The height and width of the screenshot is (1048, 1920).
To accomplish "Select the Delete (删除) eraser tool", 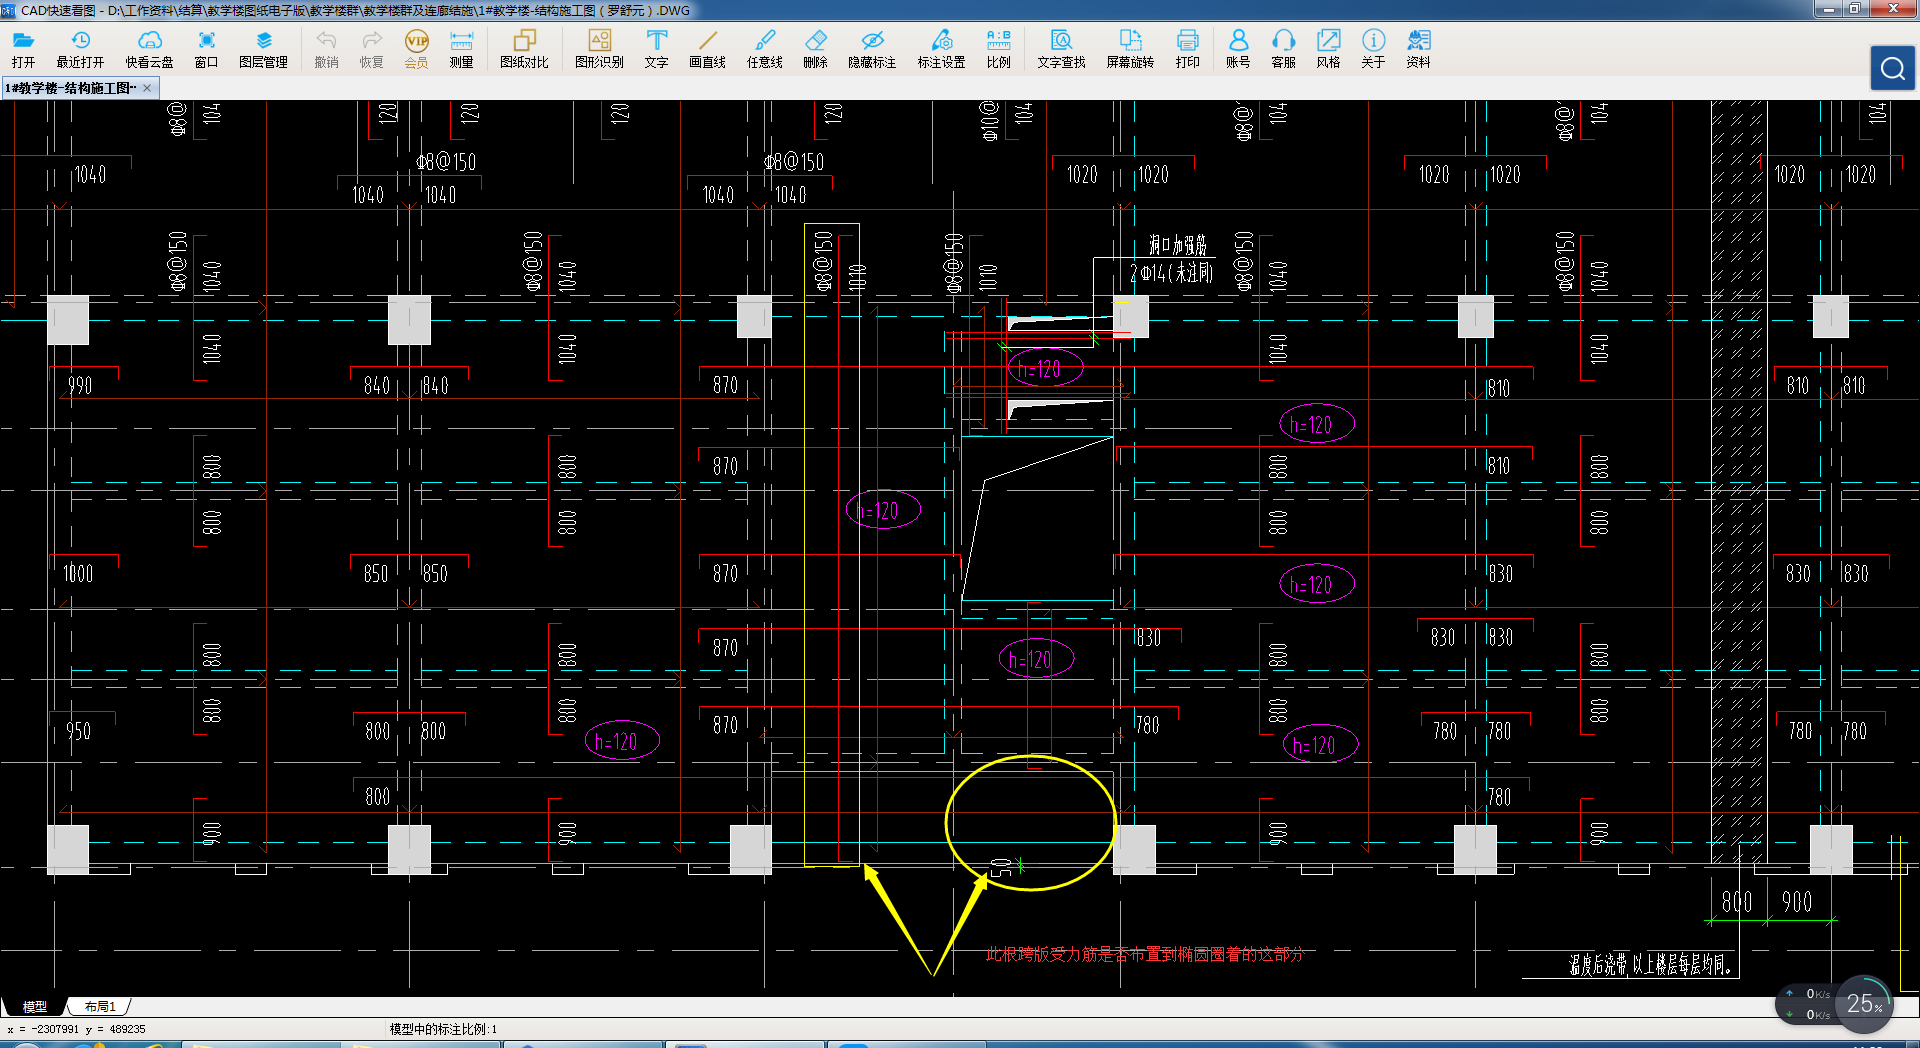I will point(815,49).
